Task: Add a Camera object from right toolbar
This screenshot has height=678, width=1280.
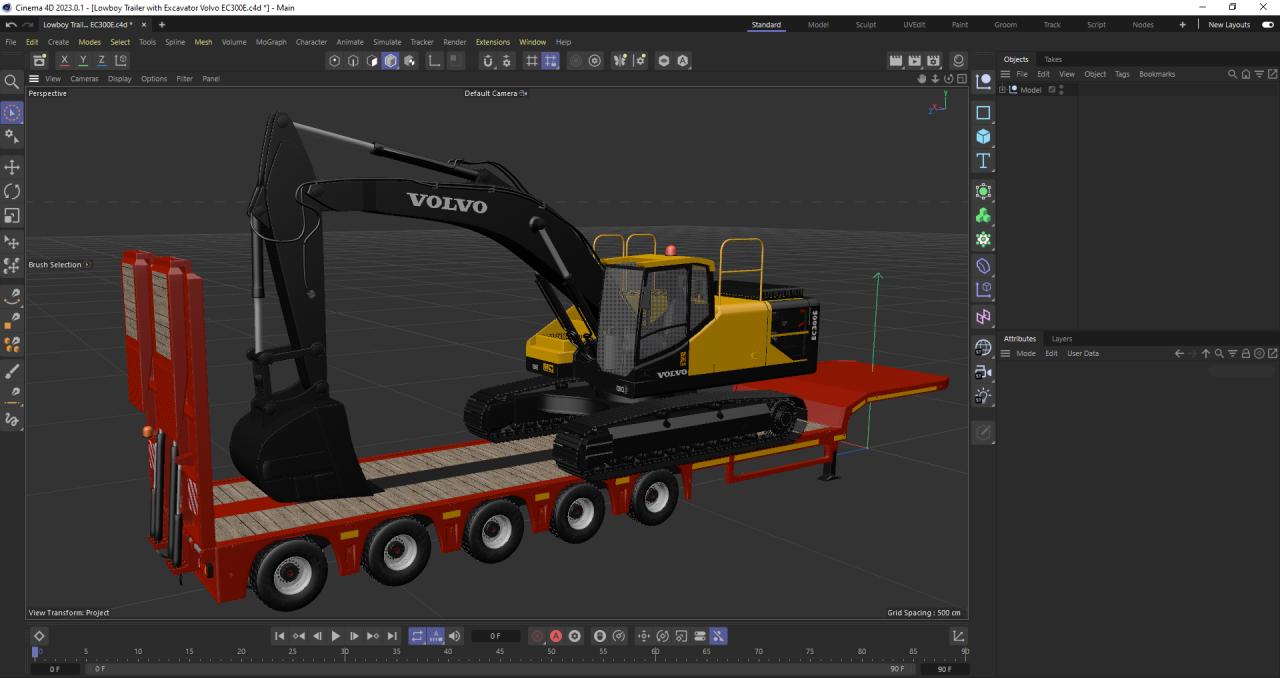Action: tap(983, 372)
